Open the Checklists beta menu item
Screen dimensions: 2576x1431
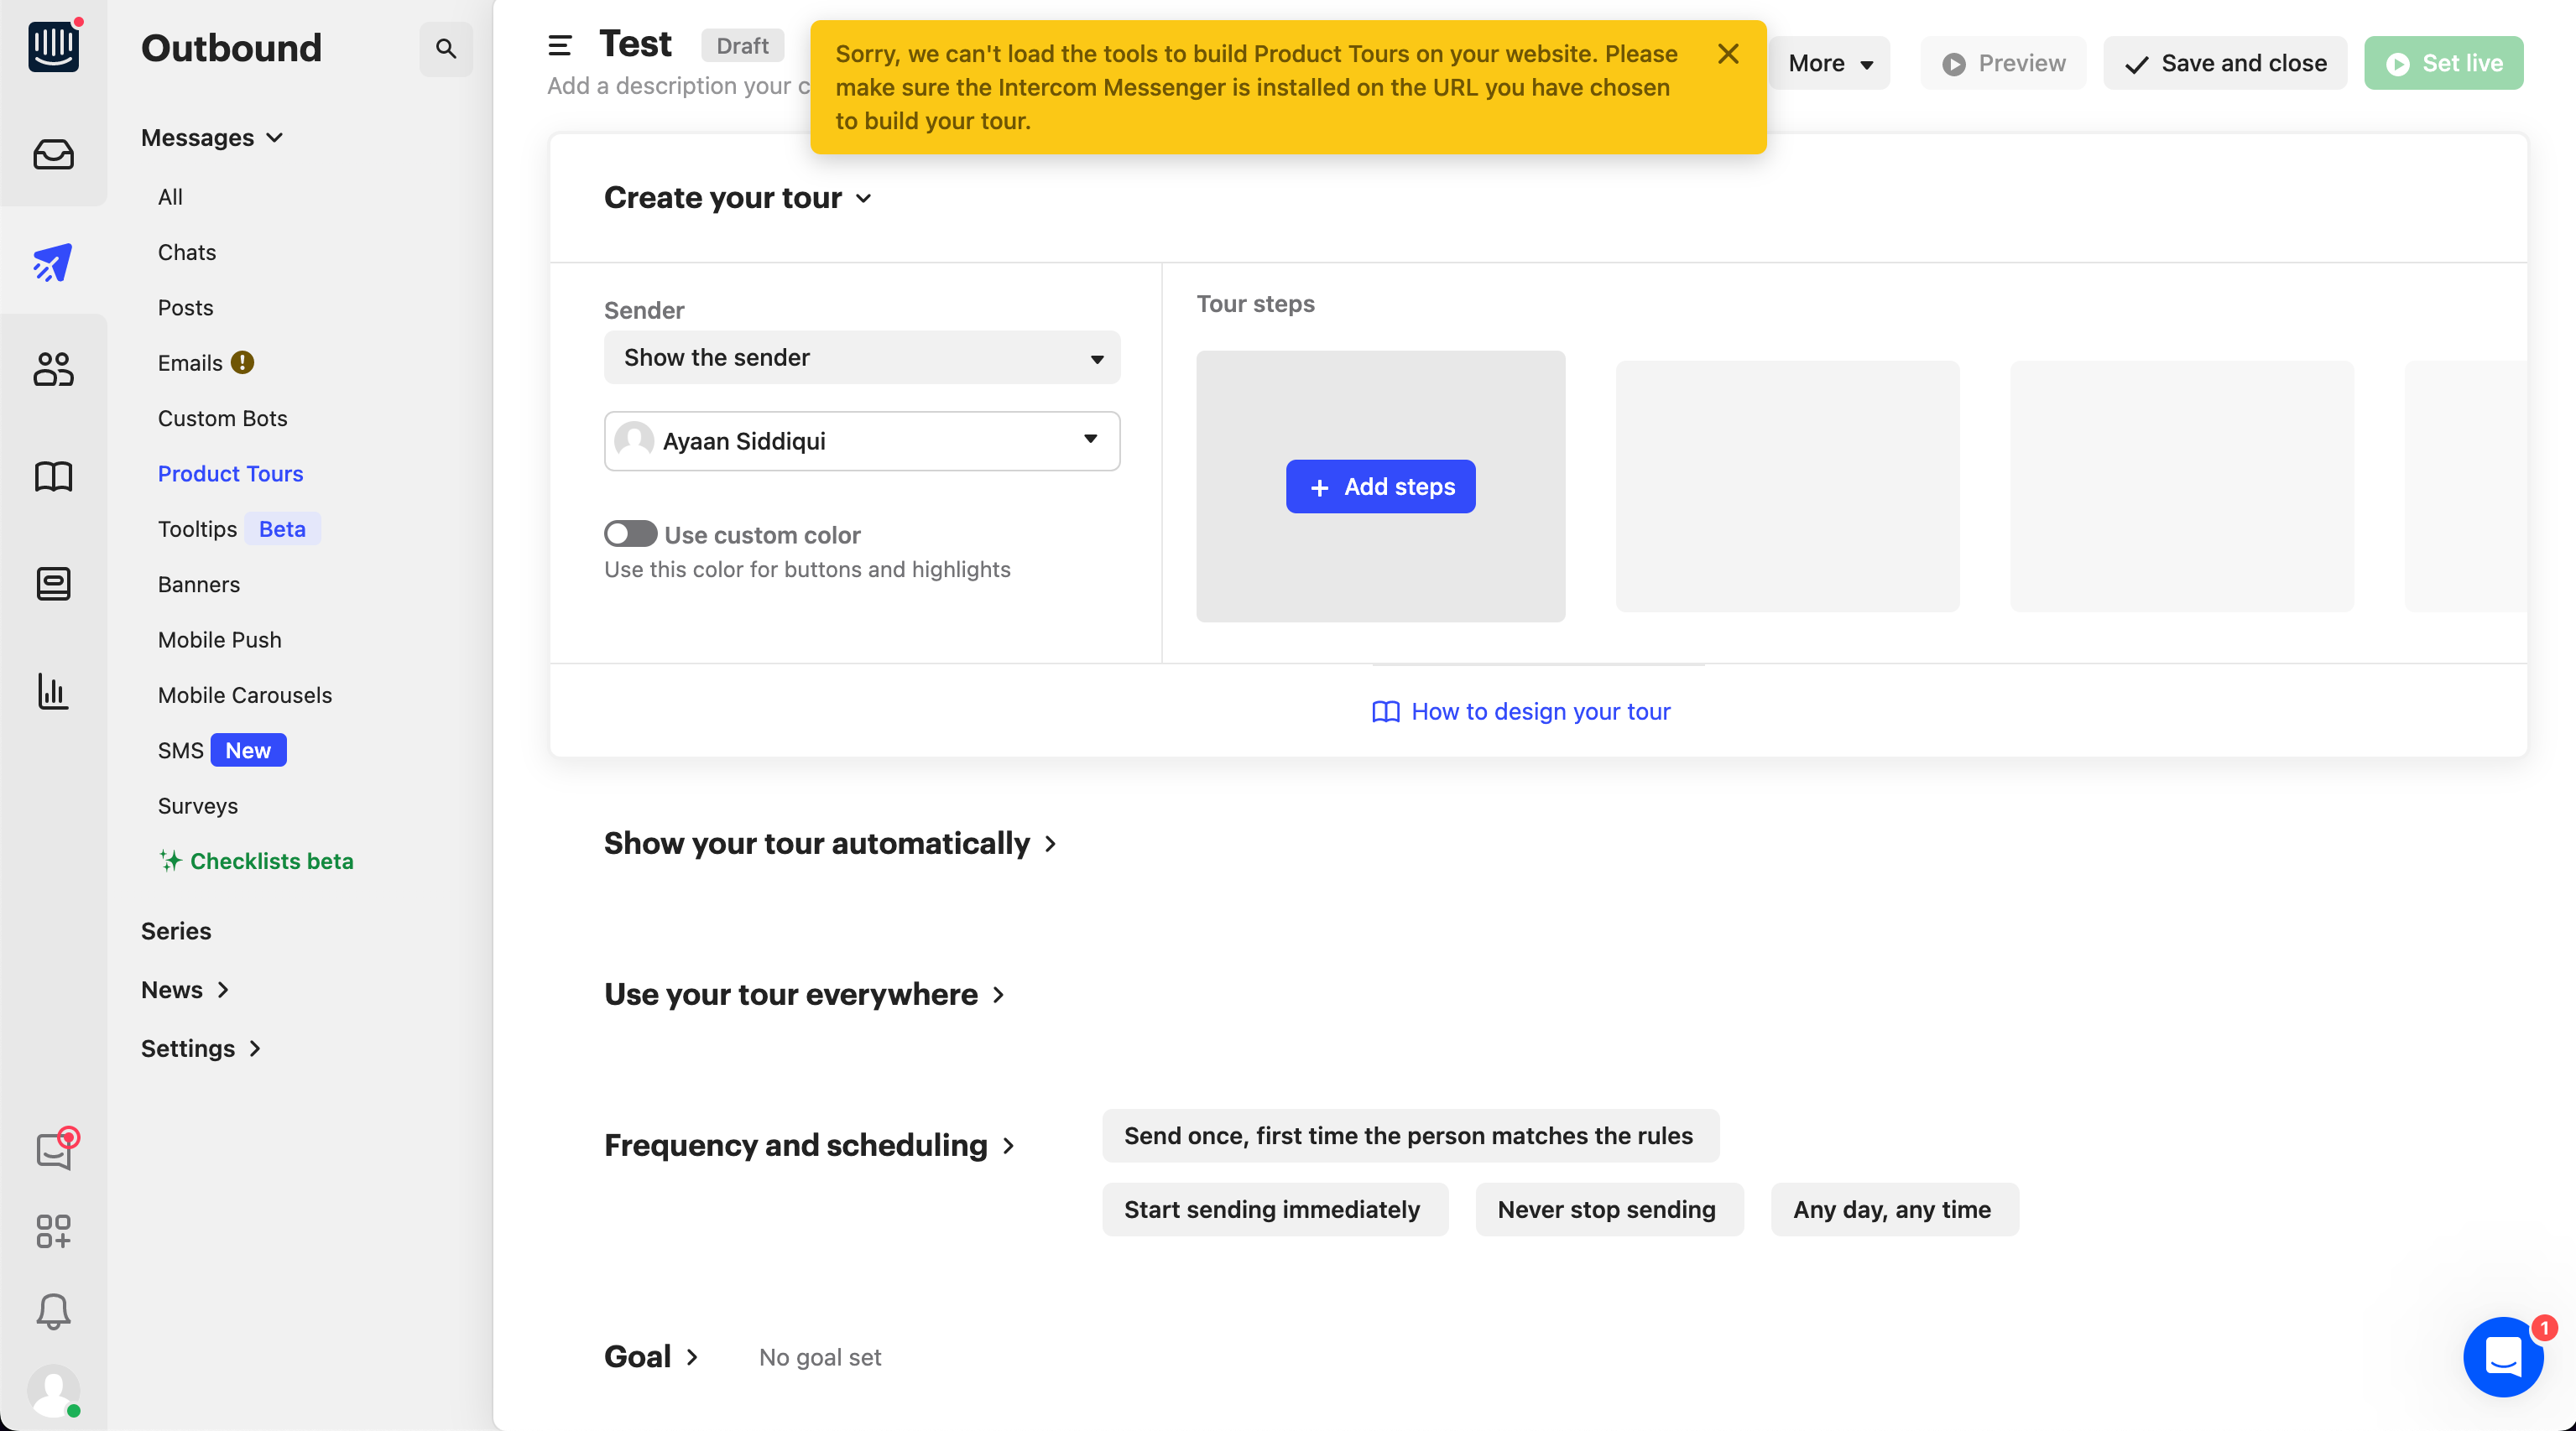coord(273,861)
